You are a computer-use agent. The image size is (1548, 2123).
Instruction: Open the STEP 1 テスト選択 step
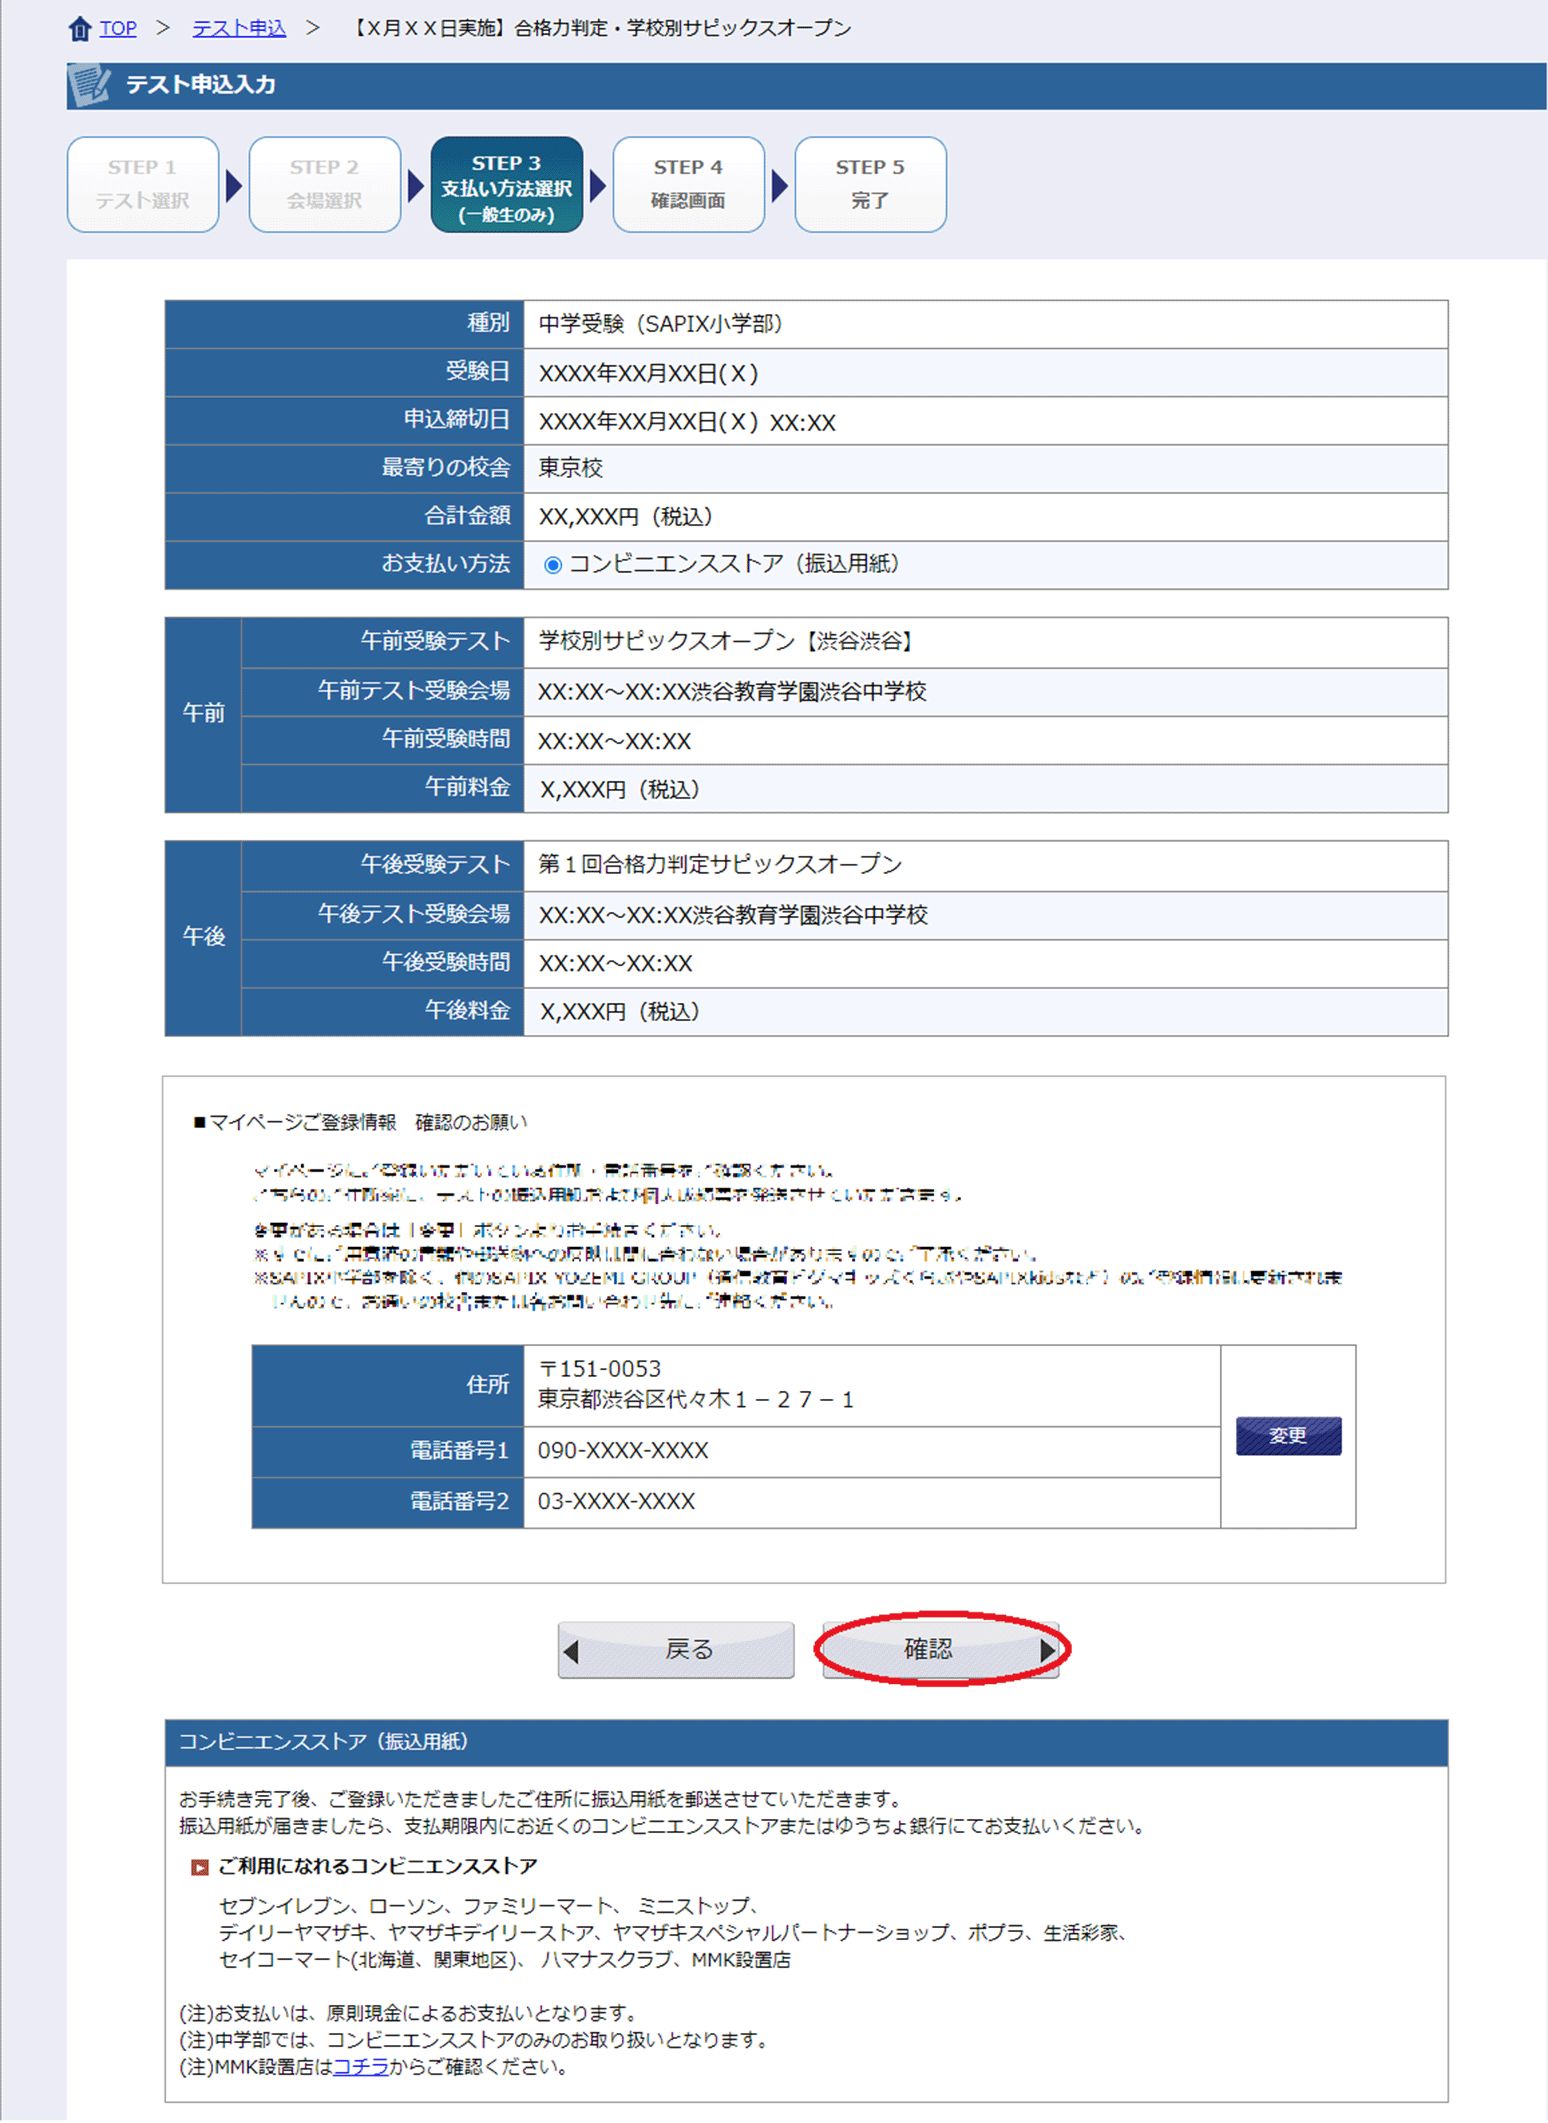[143, 185]
